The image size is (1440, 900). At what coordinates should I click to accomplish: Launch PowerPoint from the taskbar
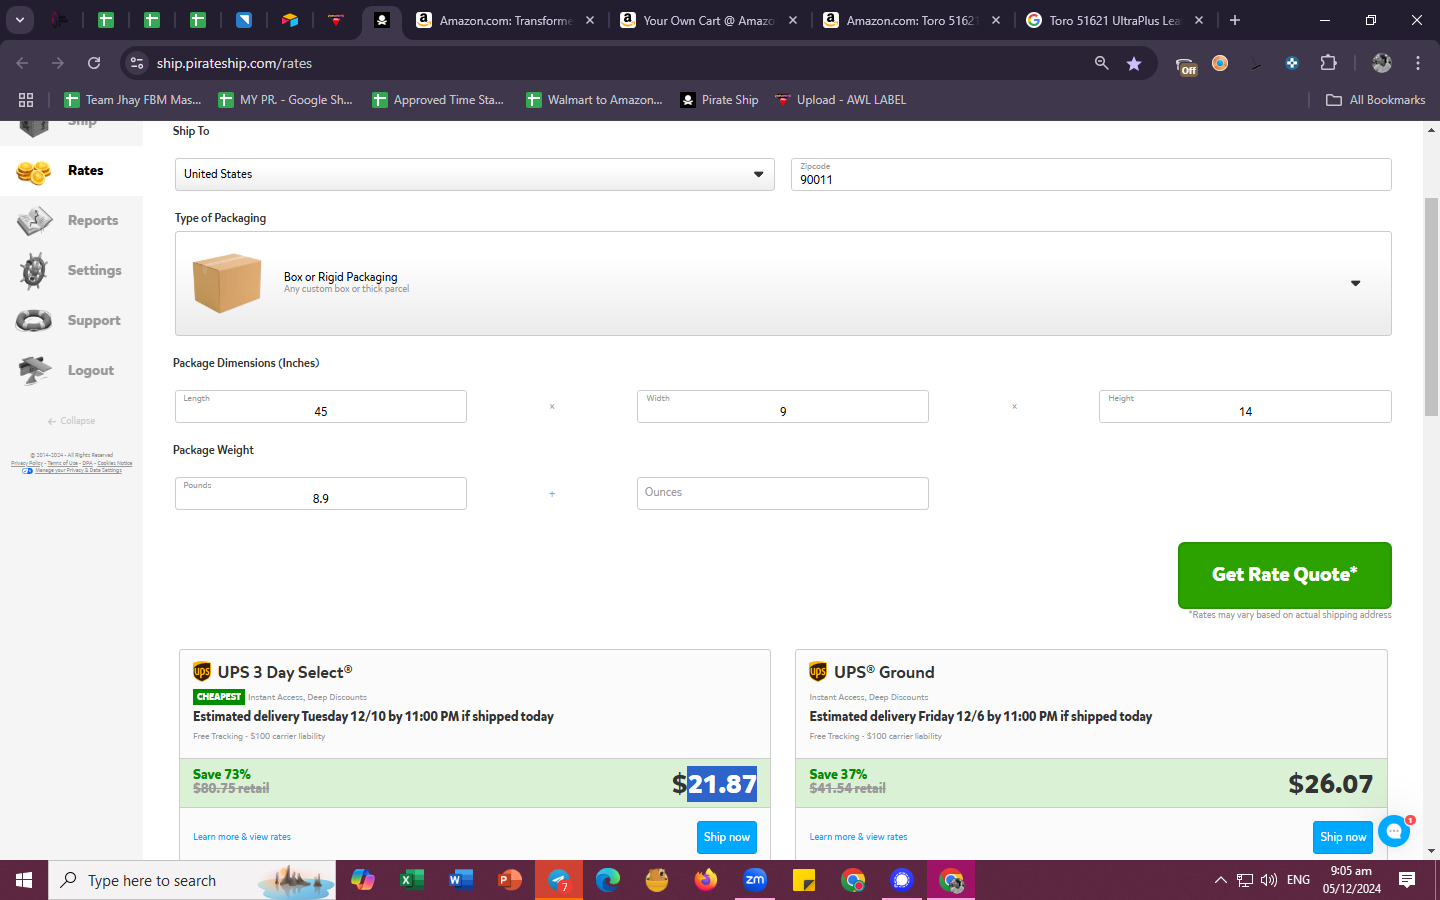click(510, 880)
